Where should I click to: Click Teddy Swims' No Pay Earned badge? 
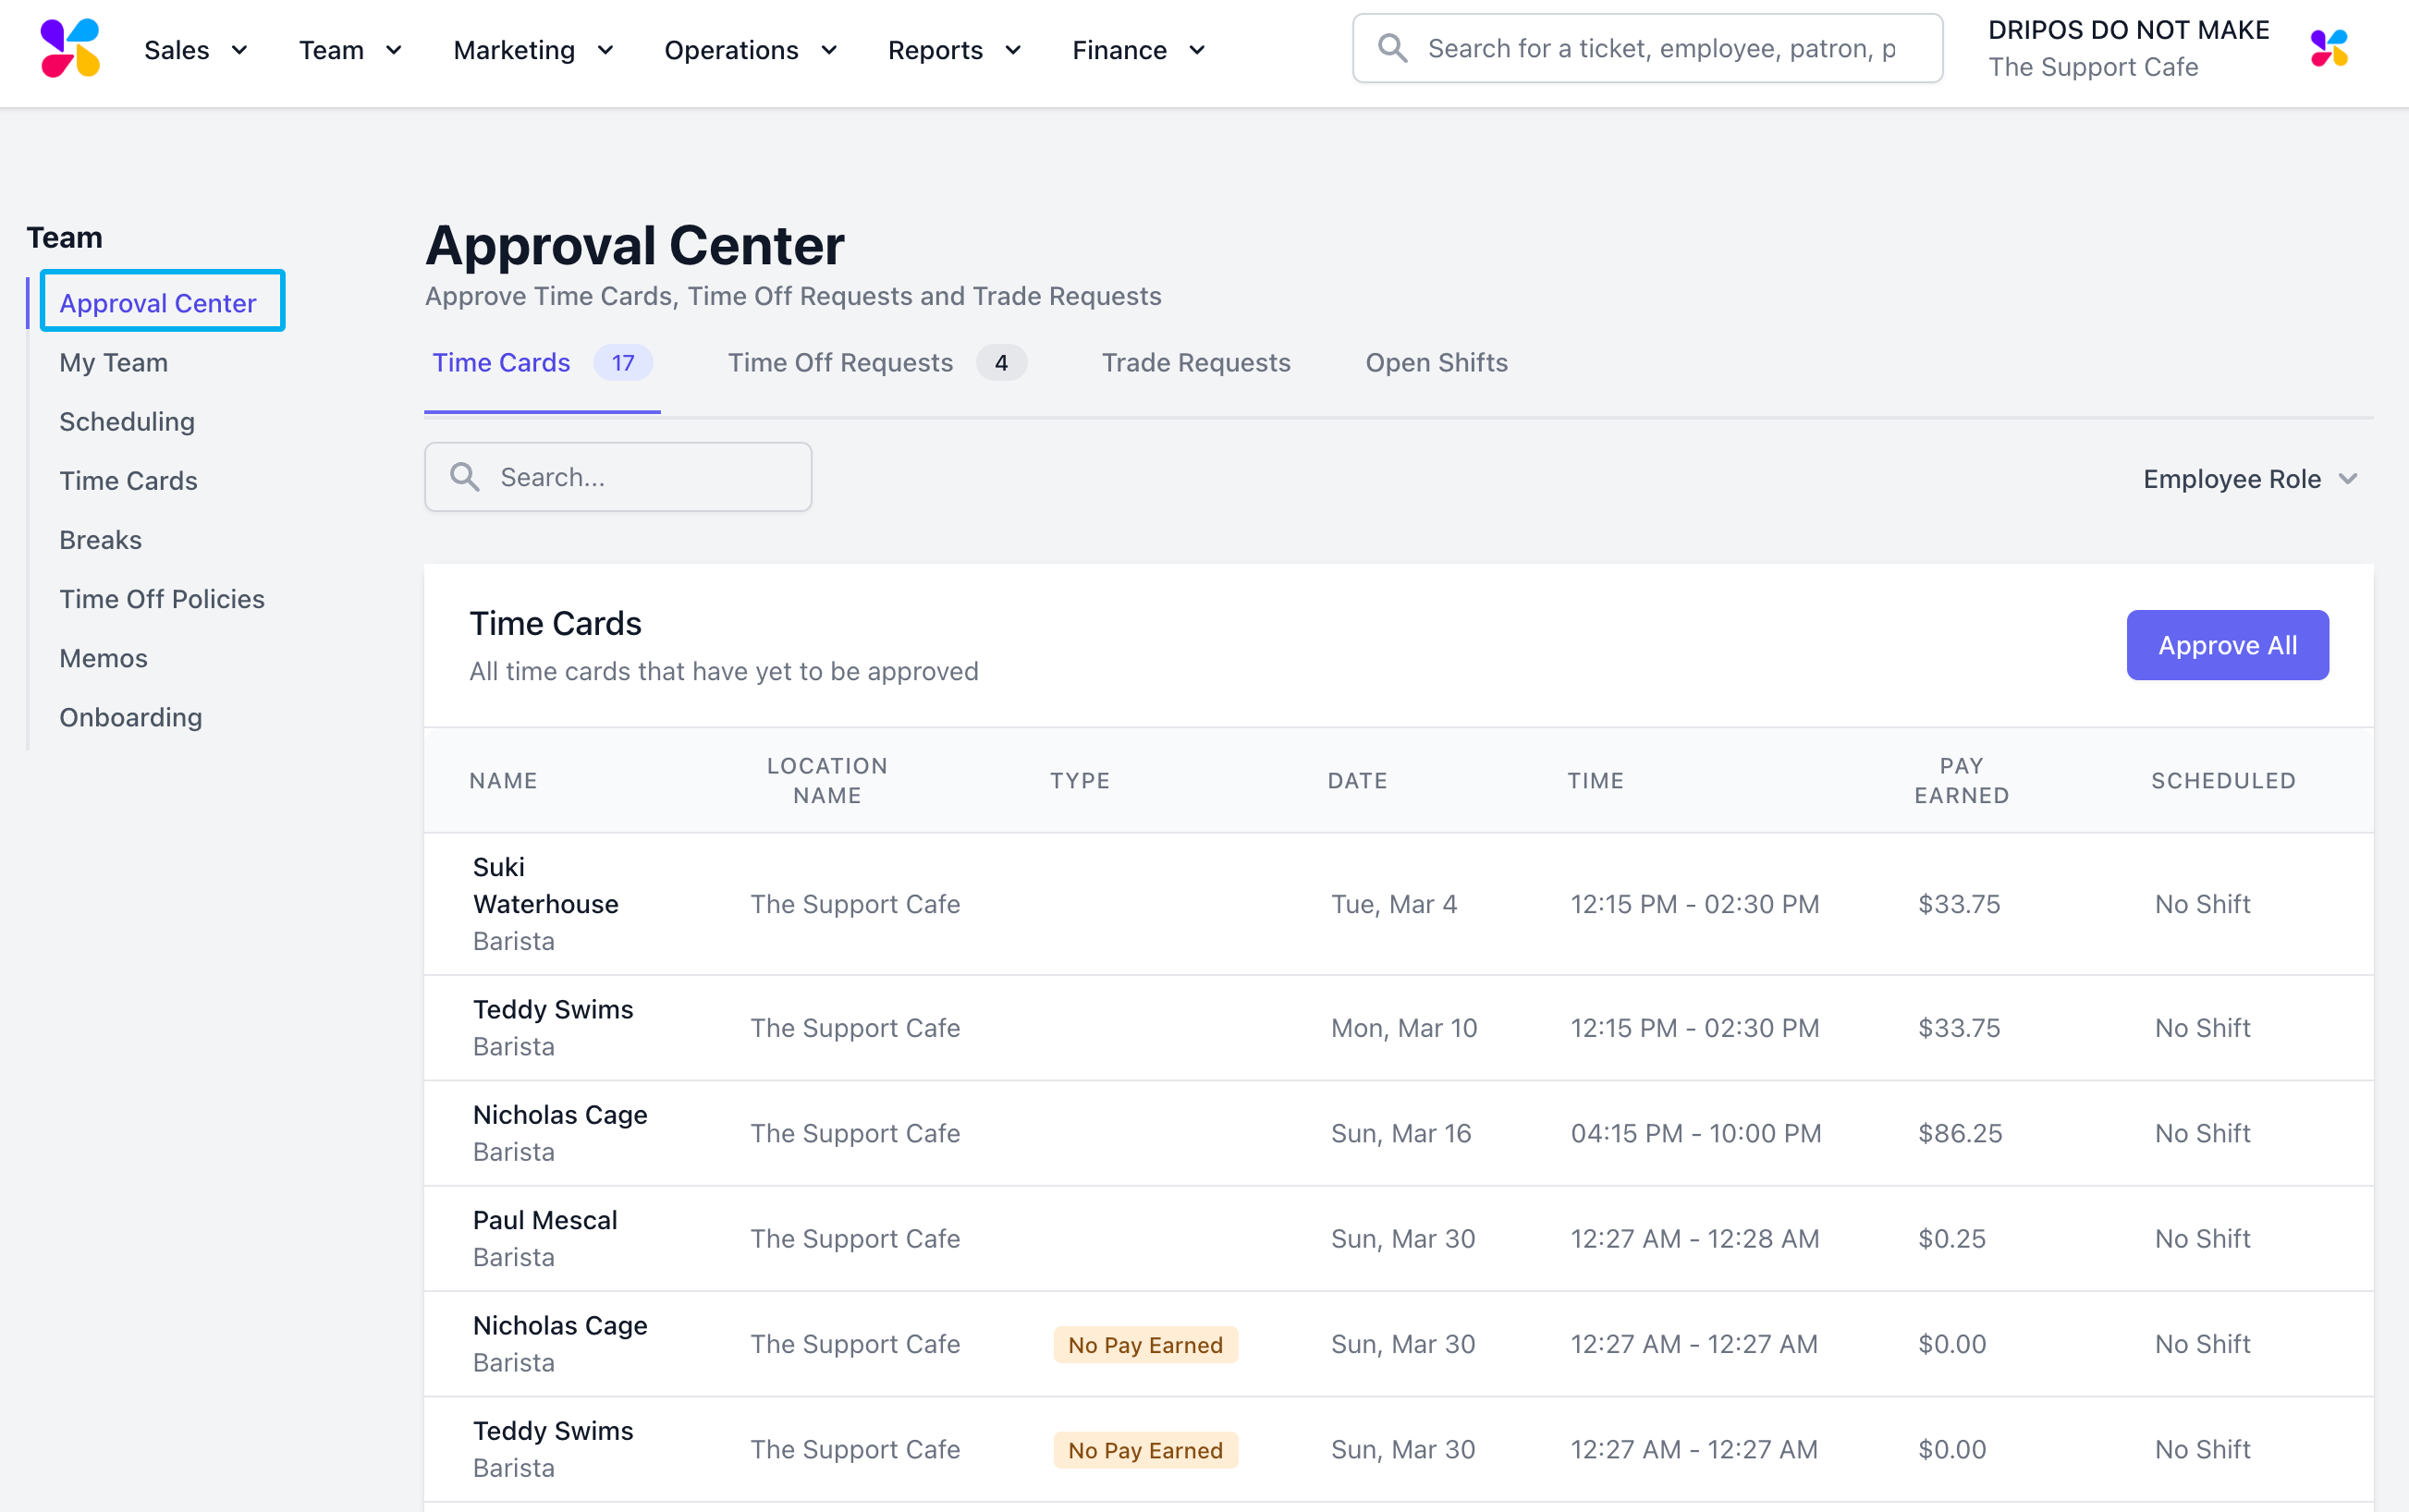(1145, 1450)
